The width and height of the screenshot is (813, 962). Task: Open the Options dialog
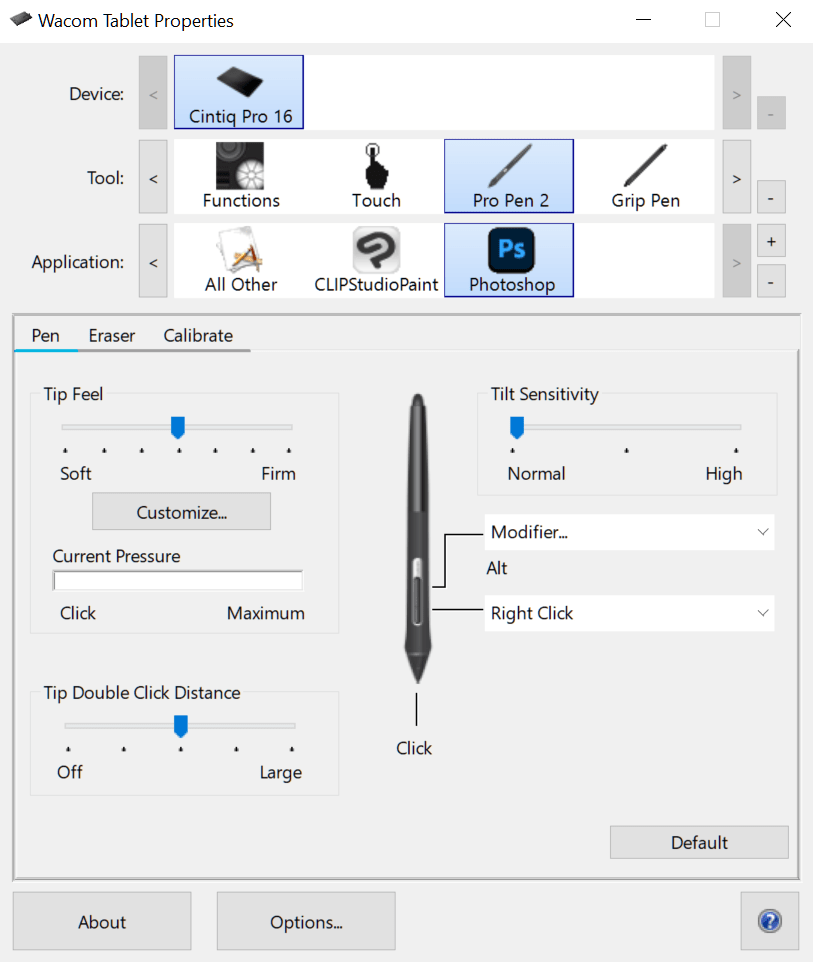[x=305, y=921]
